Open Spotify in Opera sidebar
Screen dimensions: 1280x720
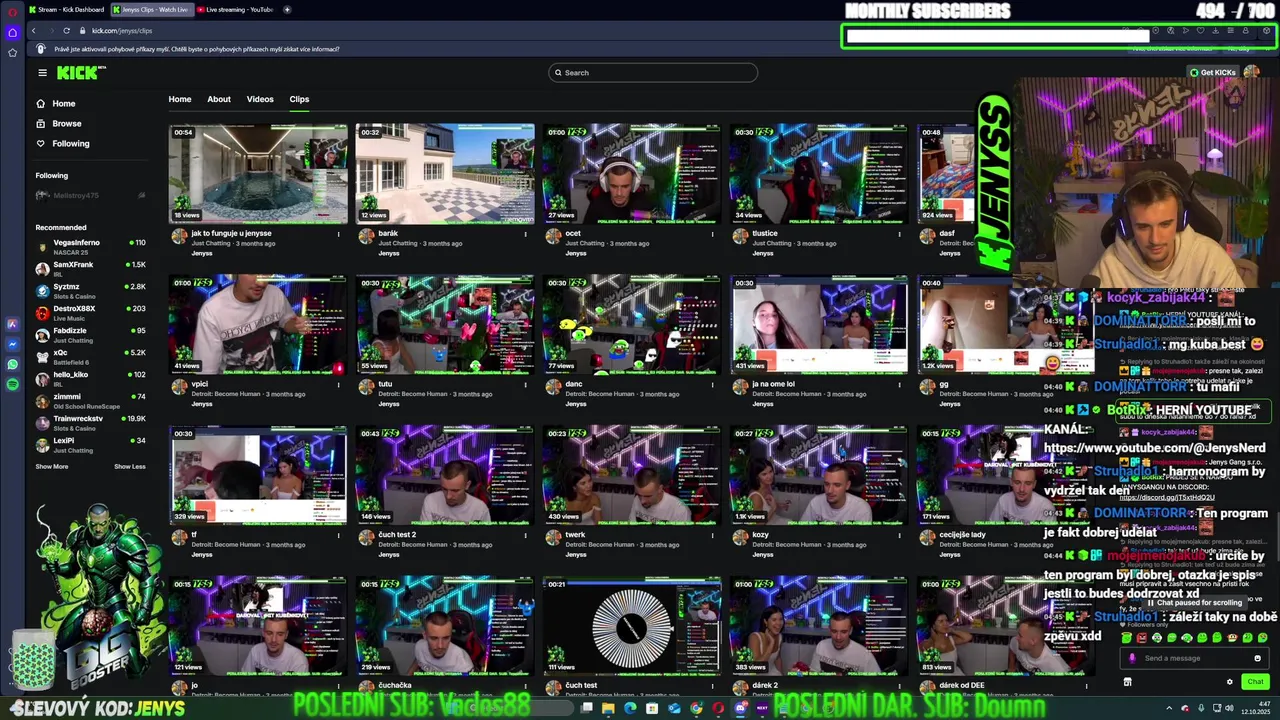pyautogui.click(x=12, y=384)
